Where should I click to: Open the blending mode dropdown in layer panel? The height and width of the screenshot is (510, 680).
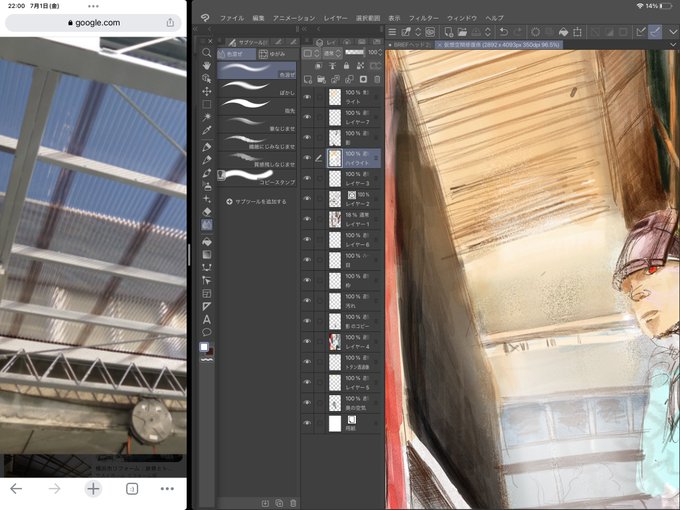[x=333, y=53]
